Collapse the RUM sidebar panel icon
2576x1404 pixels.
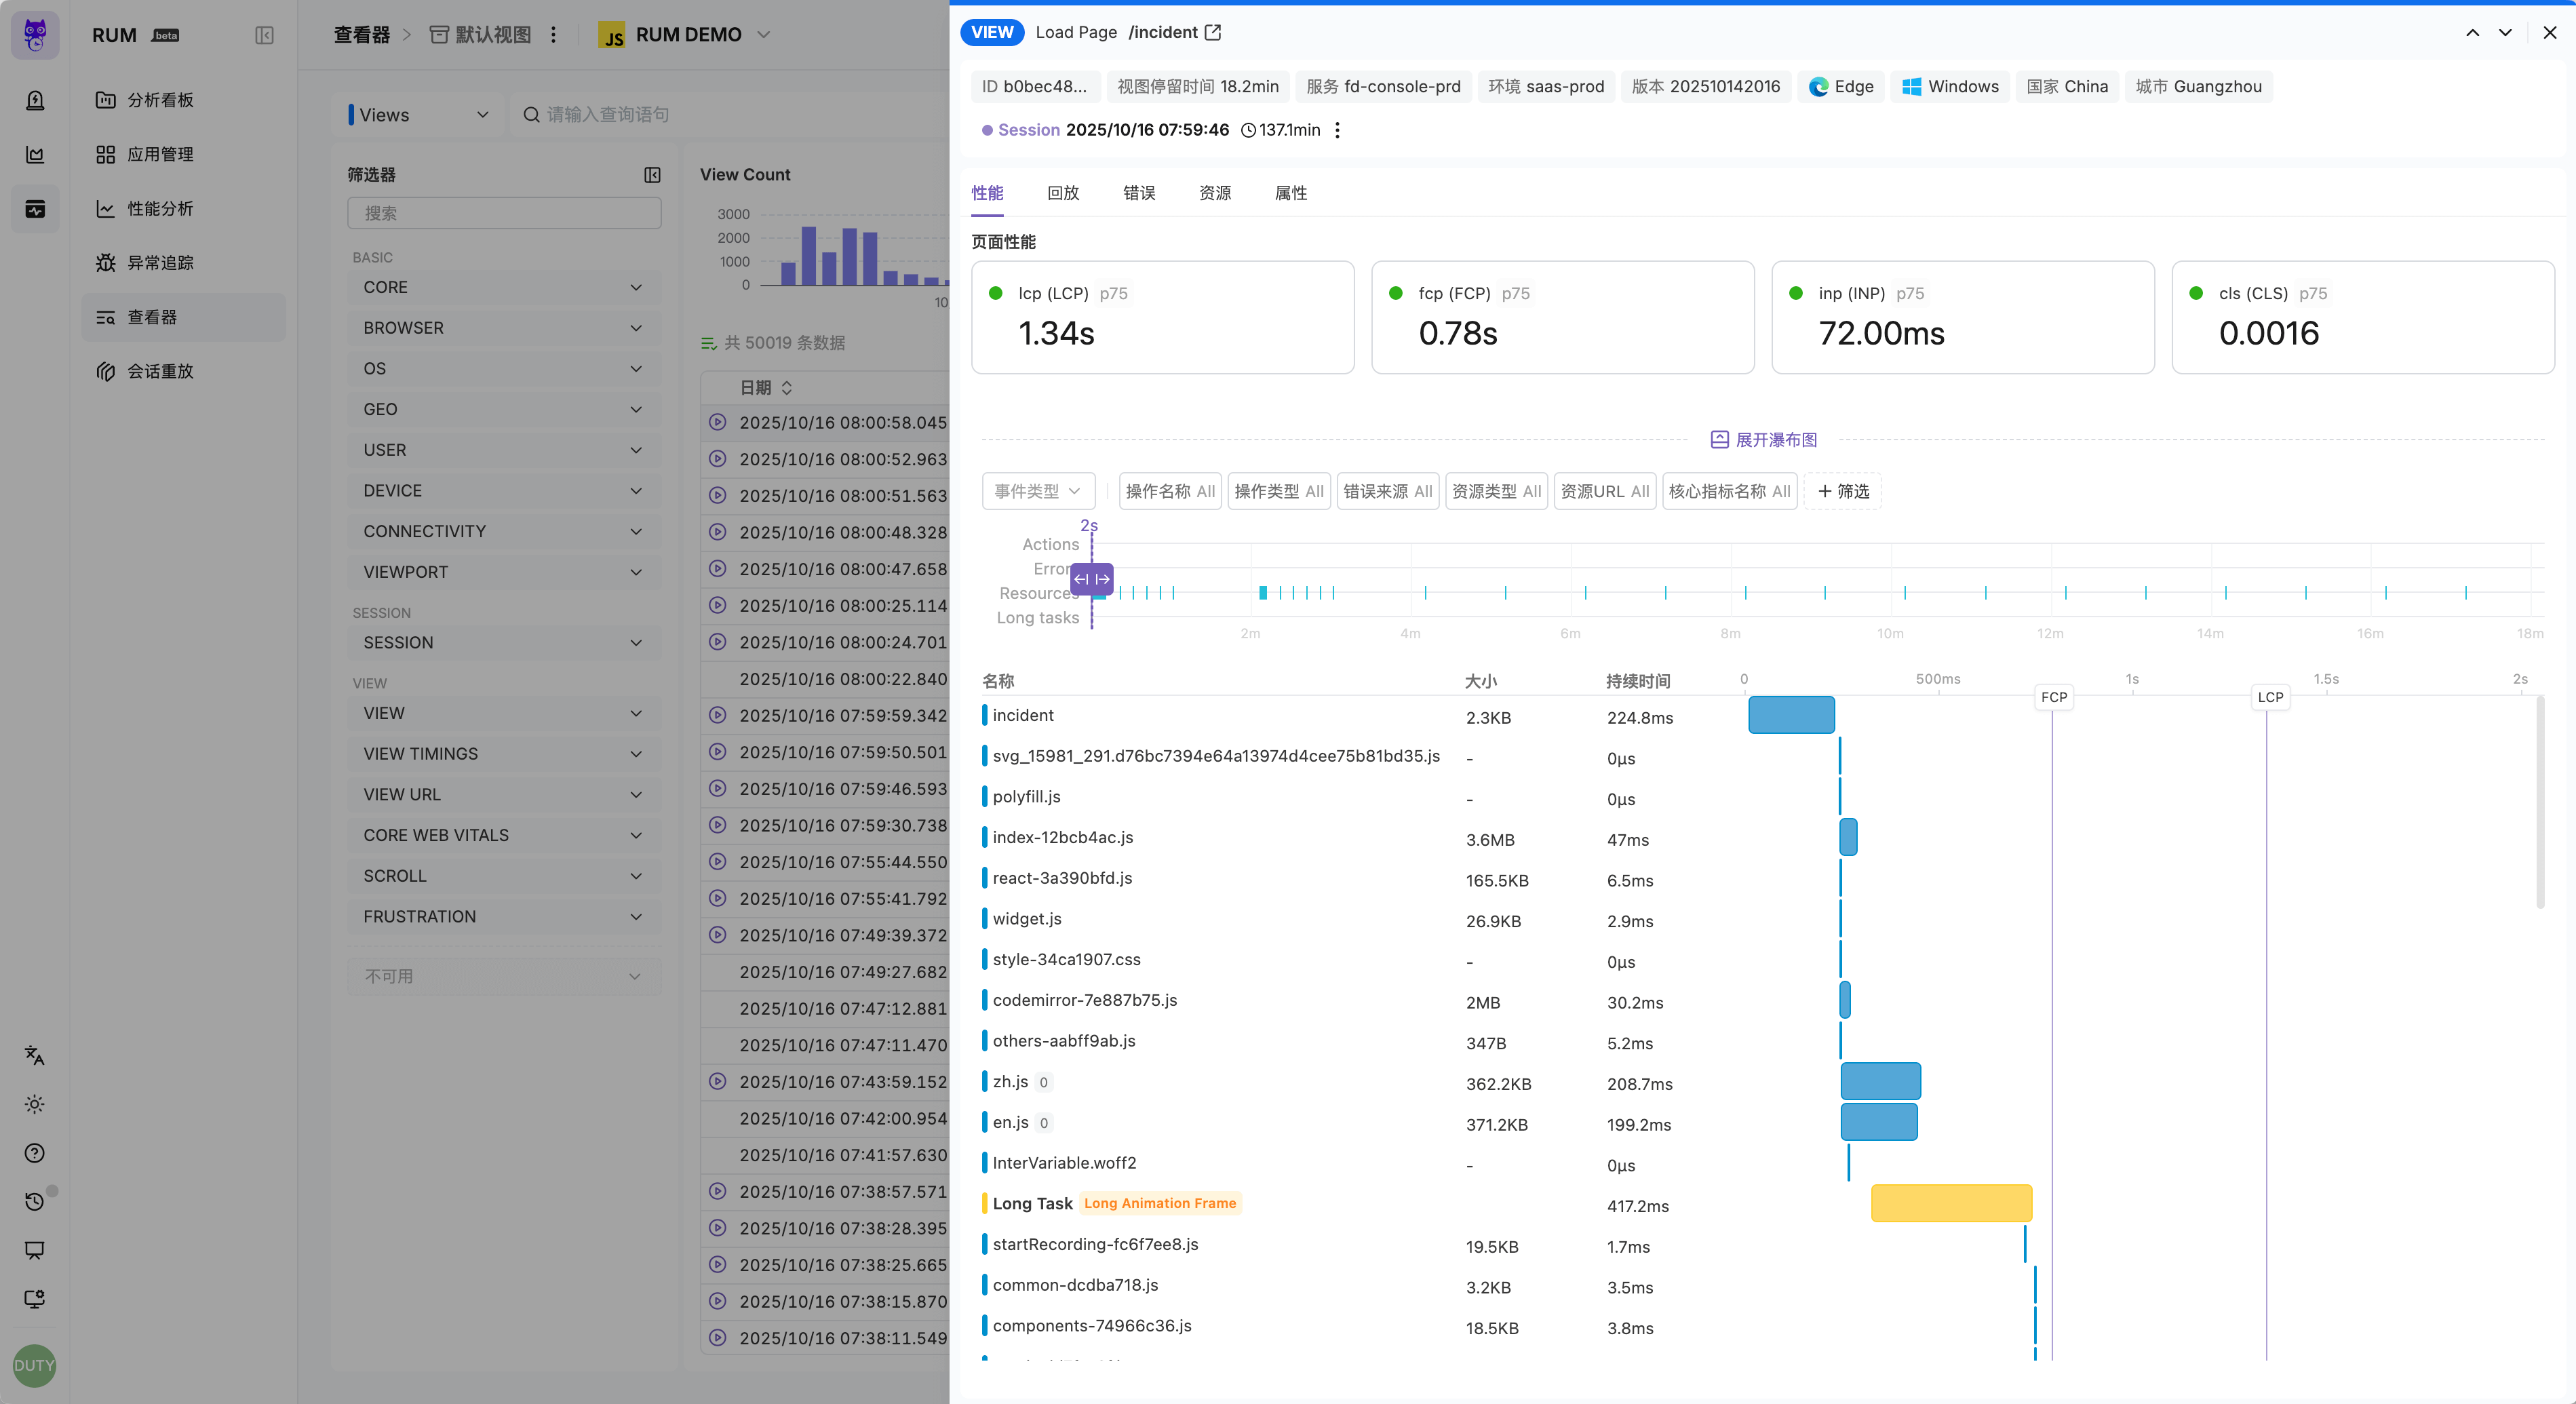coord(264,35)
